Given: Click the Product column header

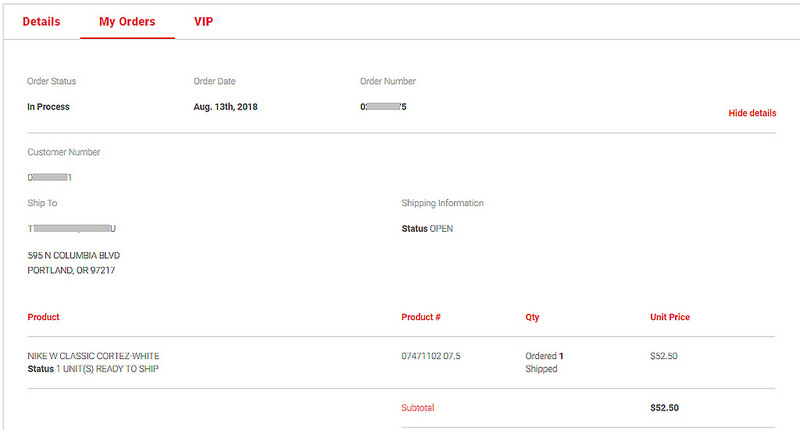Looking at the screenshot, I should tap(43, 317).
